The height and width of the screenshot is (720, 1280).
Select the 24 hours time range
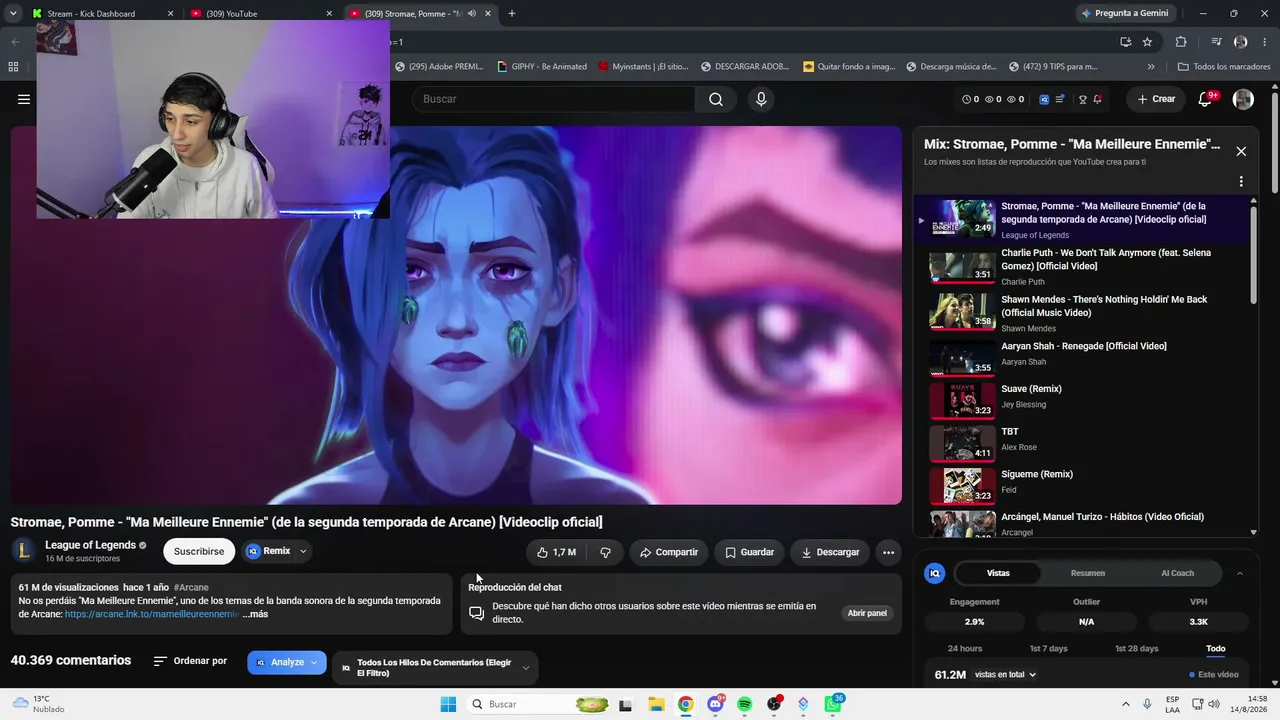pyautogui.click(x=965, y=649)
